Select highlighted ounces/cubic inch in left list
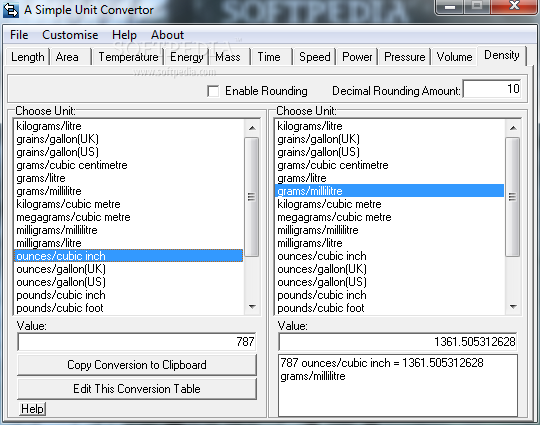This screenshot has height=425, width=540. (x=128, y=256)
